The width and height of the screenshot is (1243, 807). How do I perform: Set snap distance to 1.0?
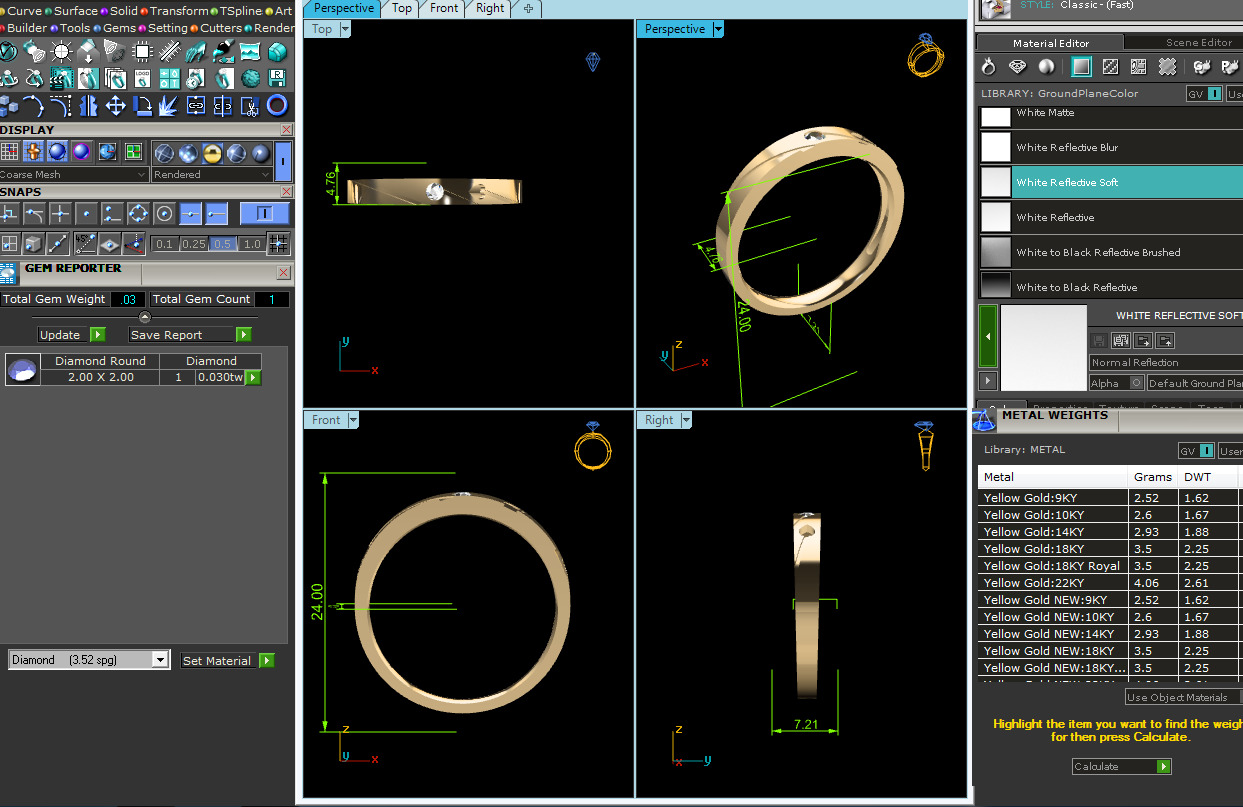[x=252, y=244]
